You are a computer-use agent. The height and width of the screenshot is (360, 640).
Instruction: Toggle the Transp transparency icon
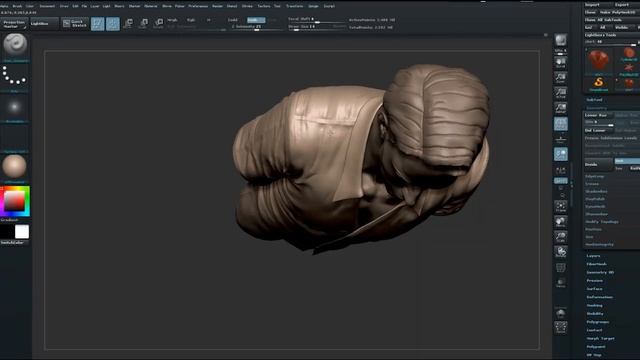561,283
